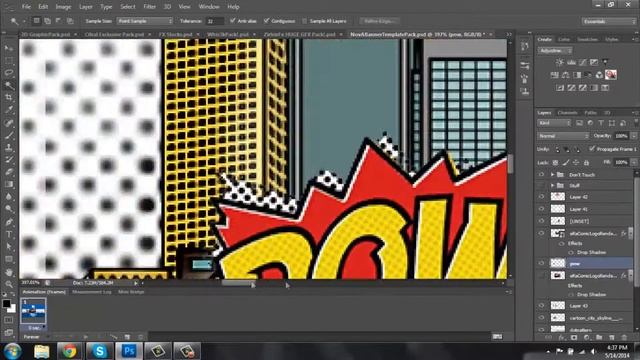Hide Layer 43
Image resolution: width=640 pixels, height=360 pixels.
(x=541, y=306)
